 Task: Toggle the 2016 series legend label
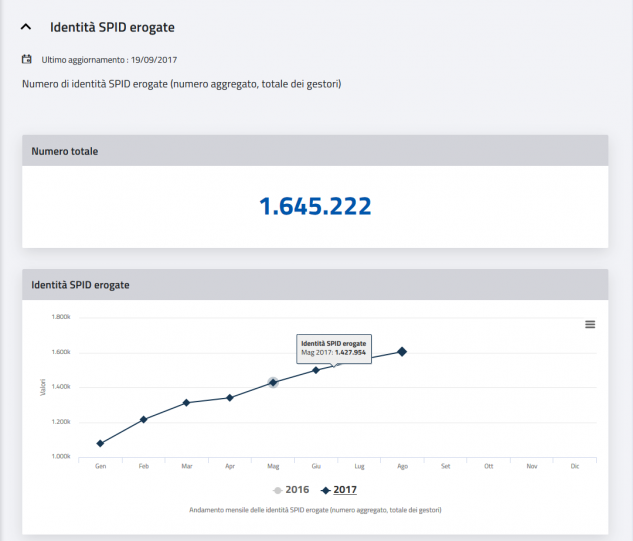pyautogui.click(x=297, y=490)
